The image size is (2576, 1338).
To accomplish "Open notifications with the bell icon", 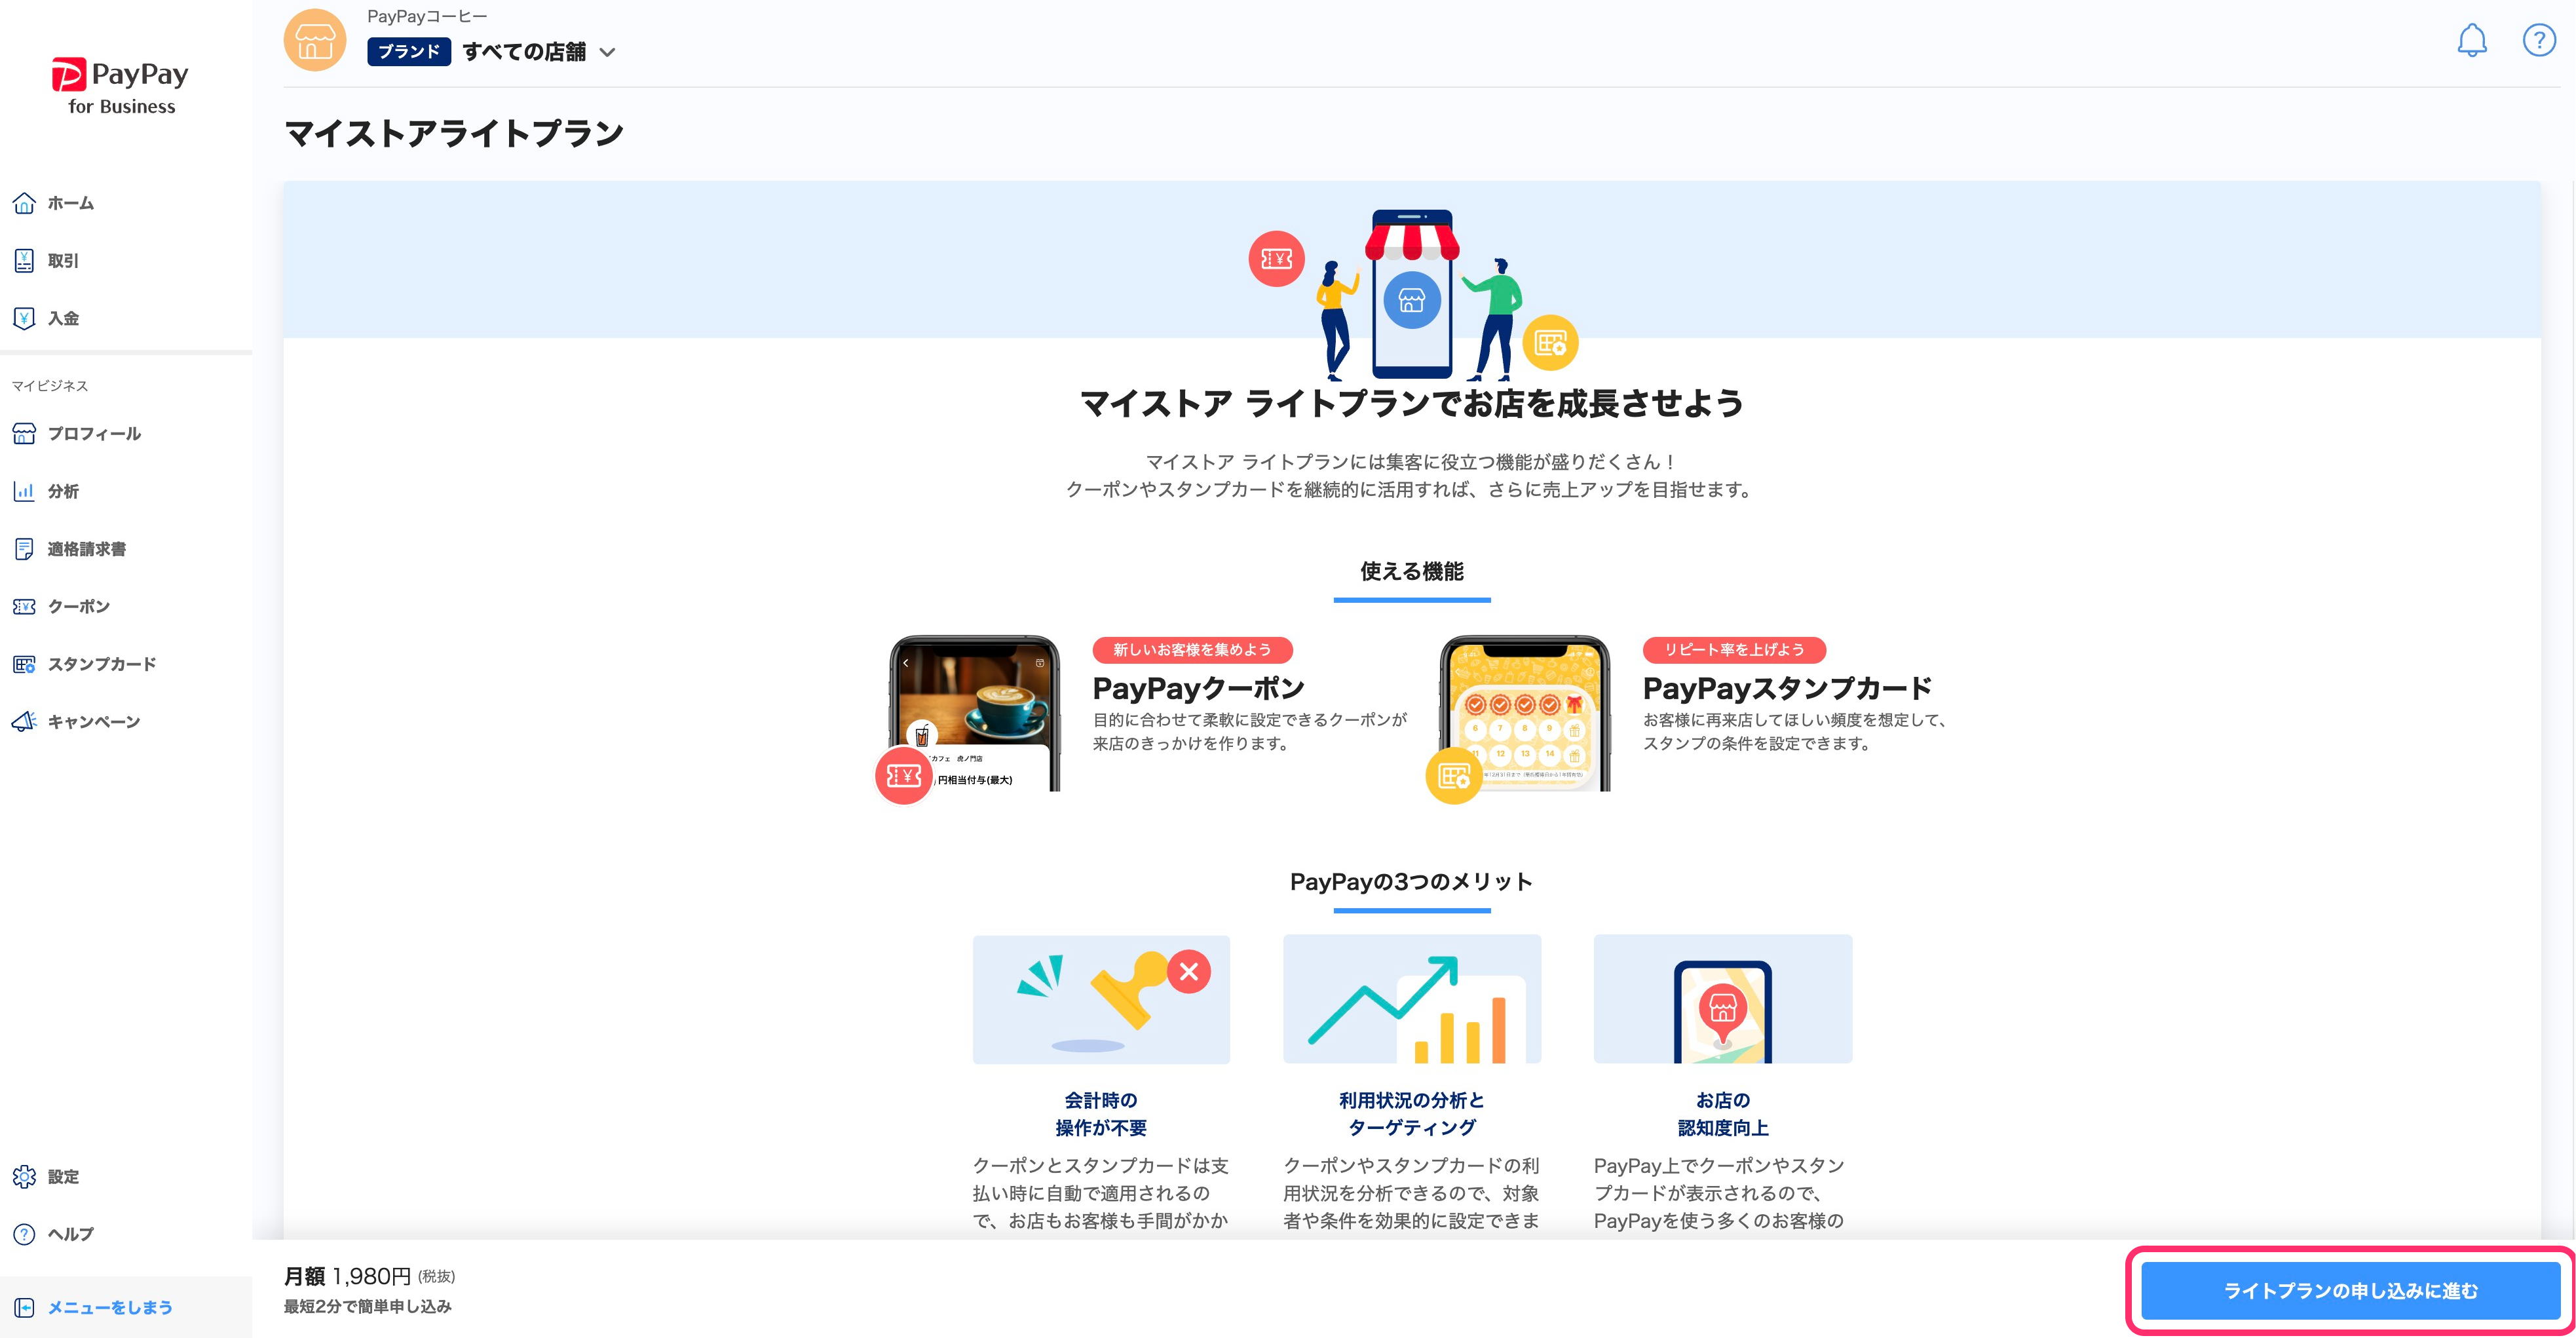I will coord(2472,40).
